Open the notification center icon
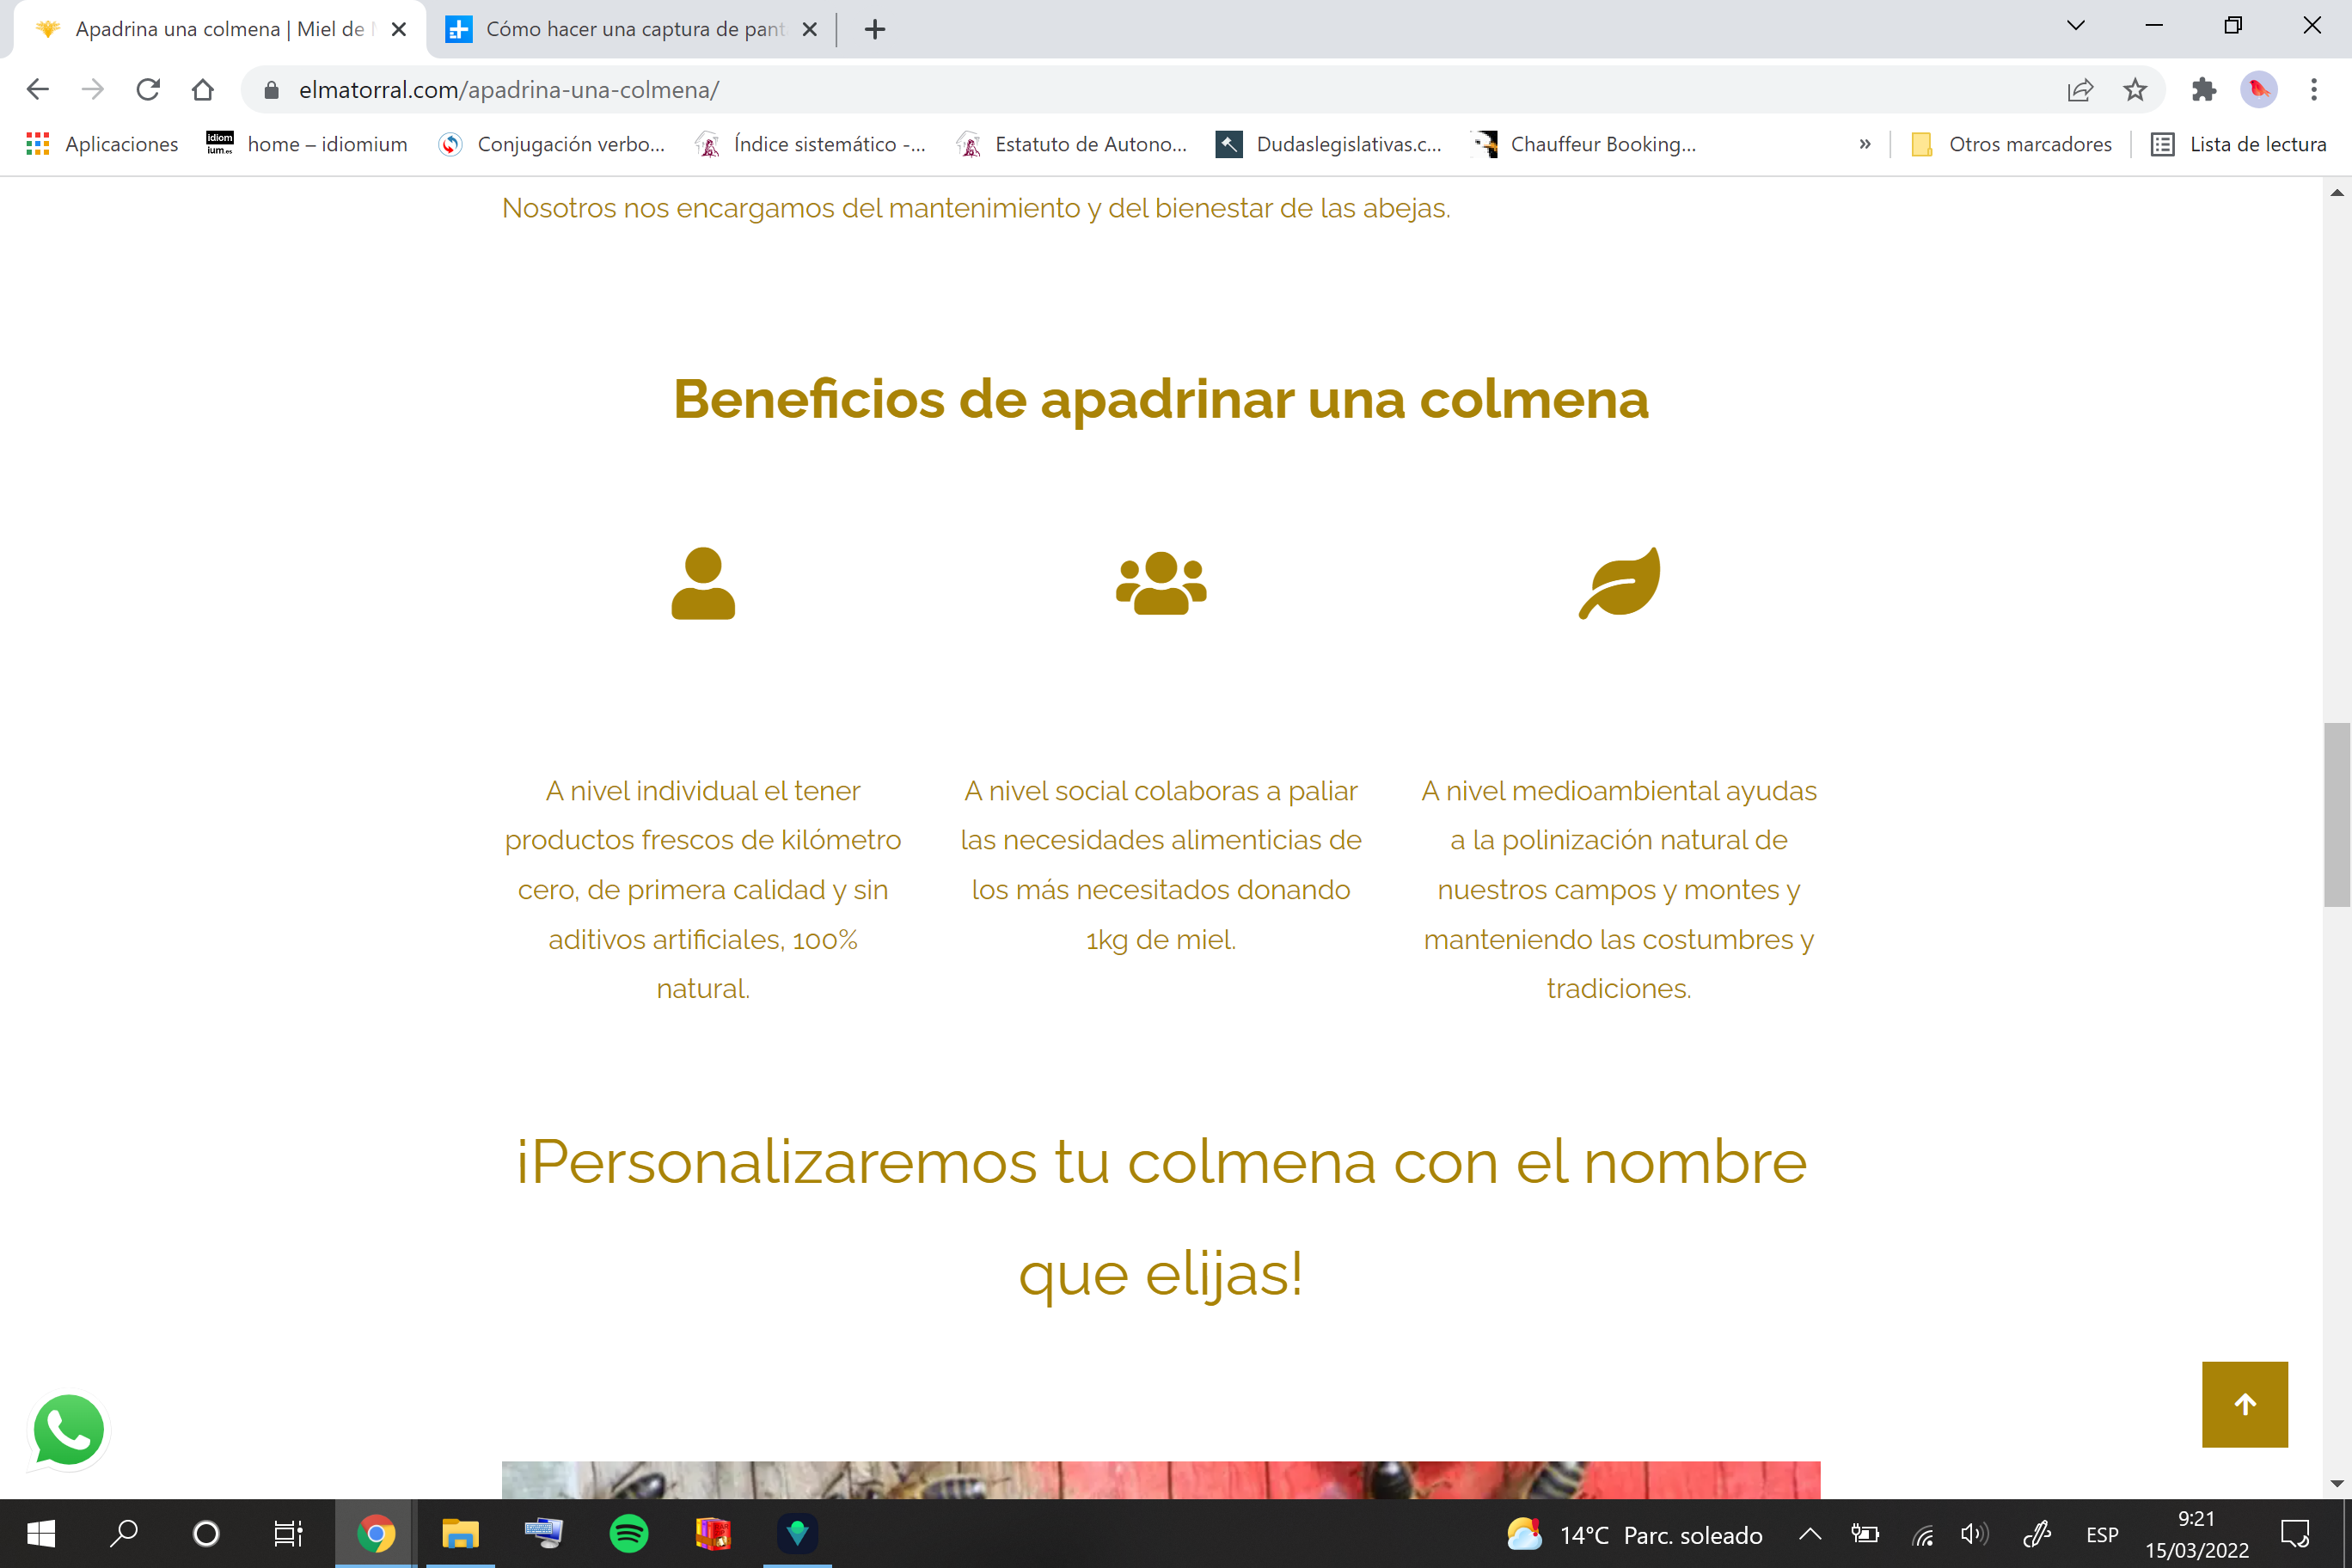This screenshot has height=1568, width=2352. pos(2295,1534)
